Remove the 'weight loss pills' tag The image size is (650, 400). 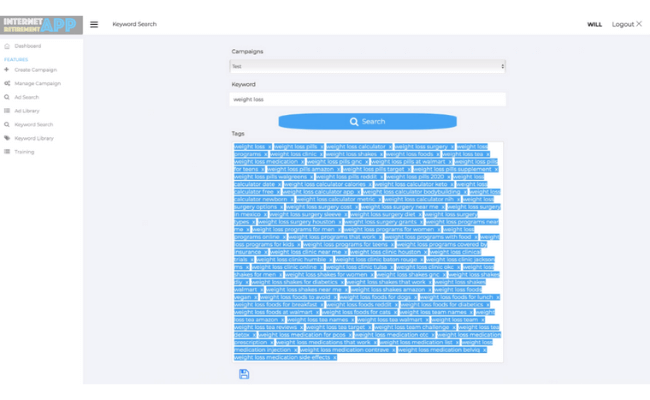tap(322, 147)
